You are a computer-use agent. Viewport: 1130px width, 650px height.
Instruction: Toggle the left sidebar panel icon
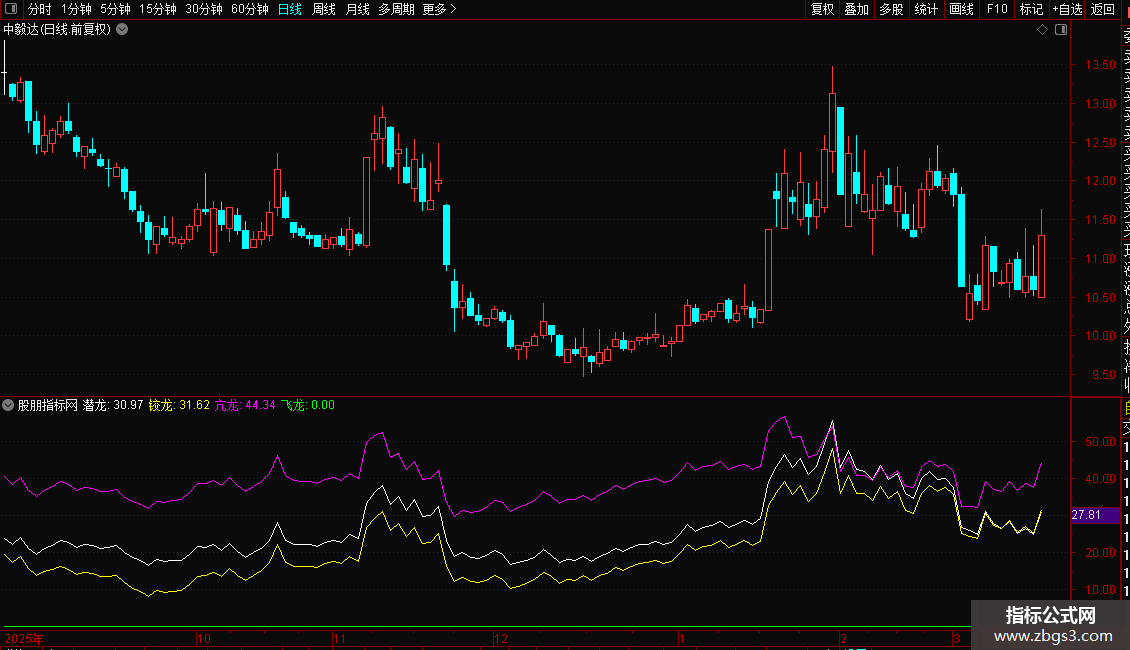click(x=10, y=9)
